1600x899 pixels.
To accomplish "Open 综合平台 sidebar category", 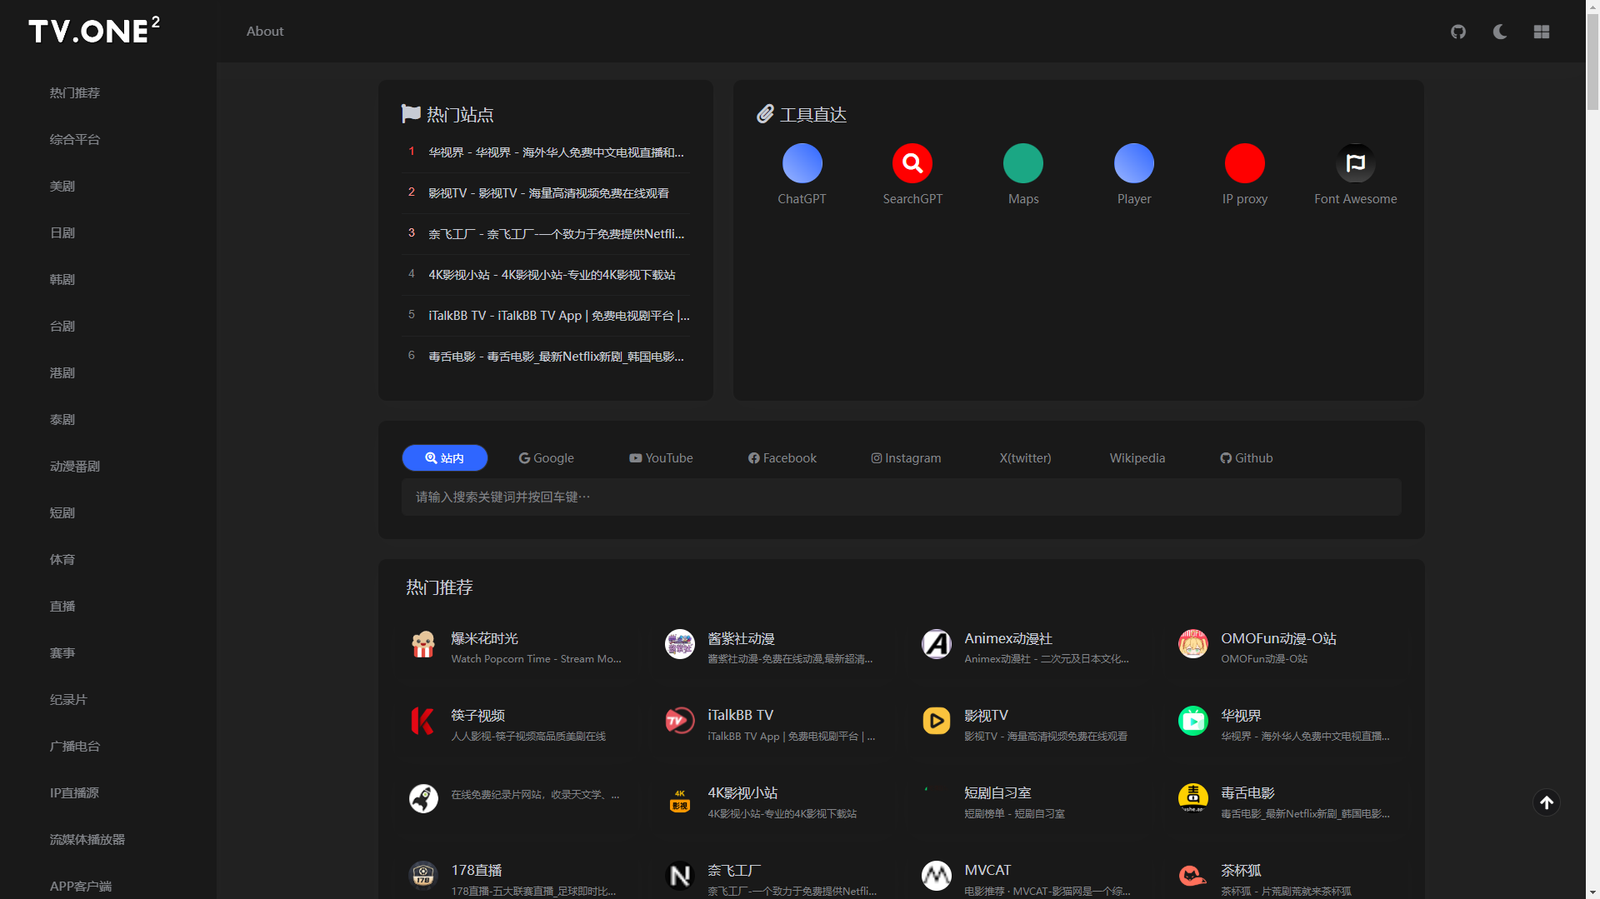I will click(75, 140).
